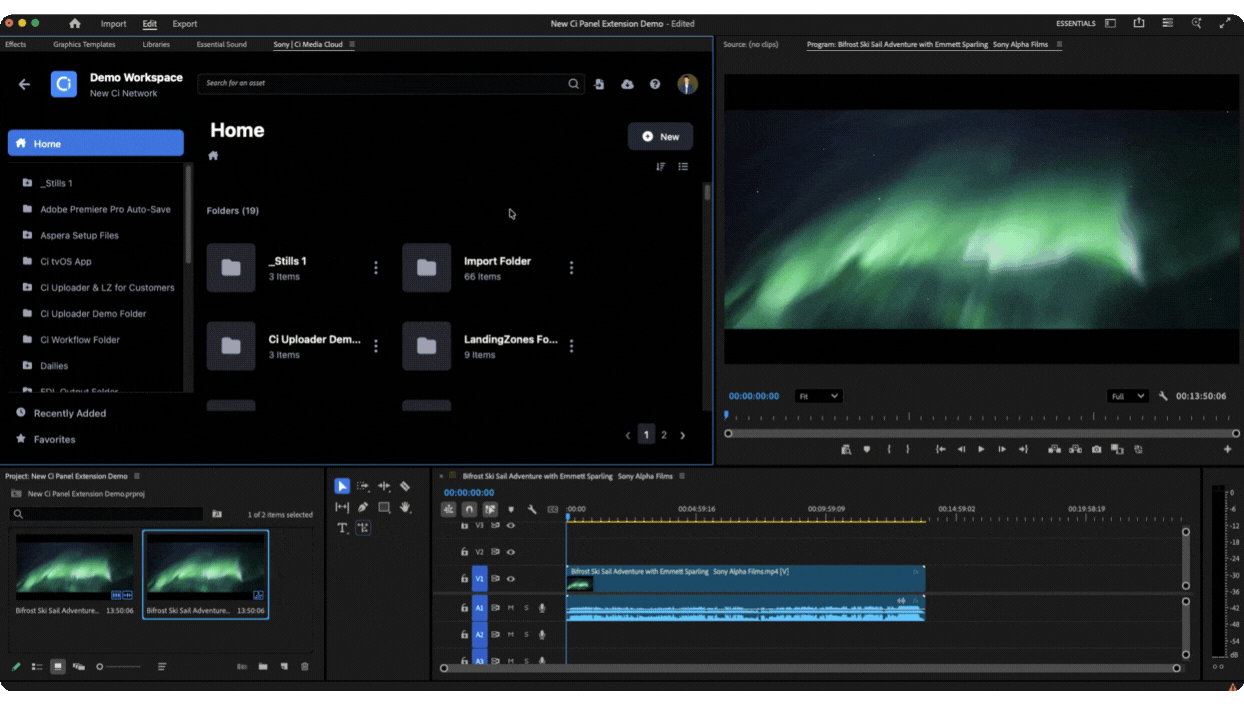Image resolution: width=1244 pixels, height=706 pixels.
Task: Select the Type tool
Action: coord(342,528)
